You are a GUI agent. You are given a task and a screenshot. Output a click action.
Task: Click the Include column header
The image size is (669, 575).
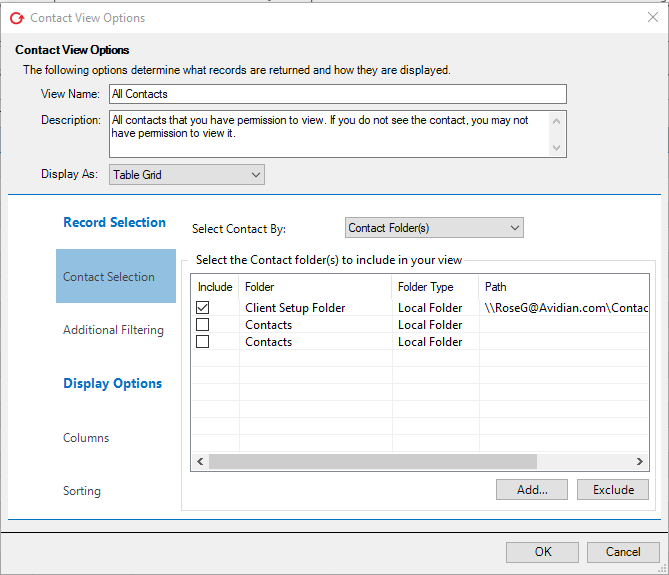[215, 287]
